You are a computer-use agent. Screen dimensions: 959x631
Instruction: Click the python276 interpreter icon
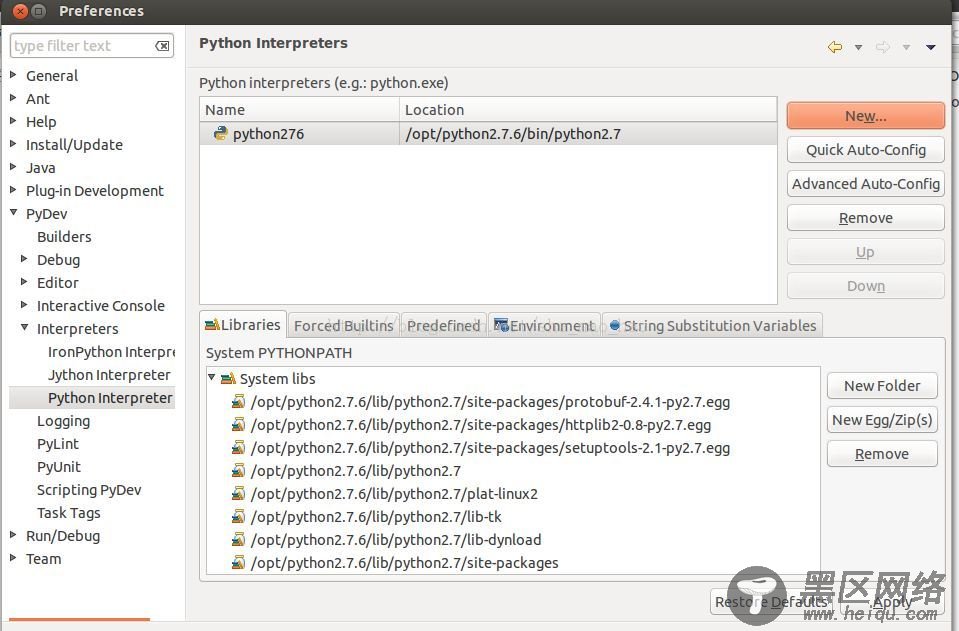point(220,133)
